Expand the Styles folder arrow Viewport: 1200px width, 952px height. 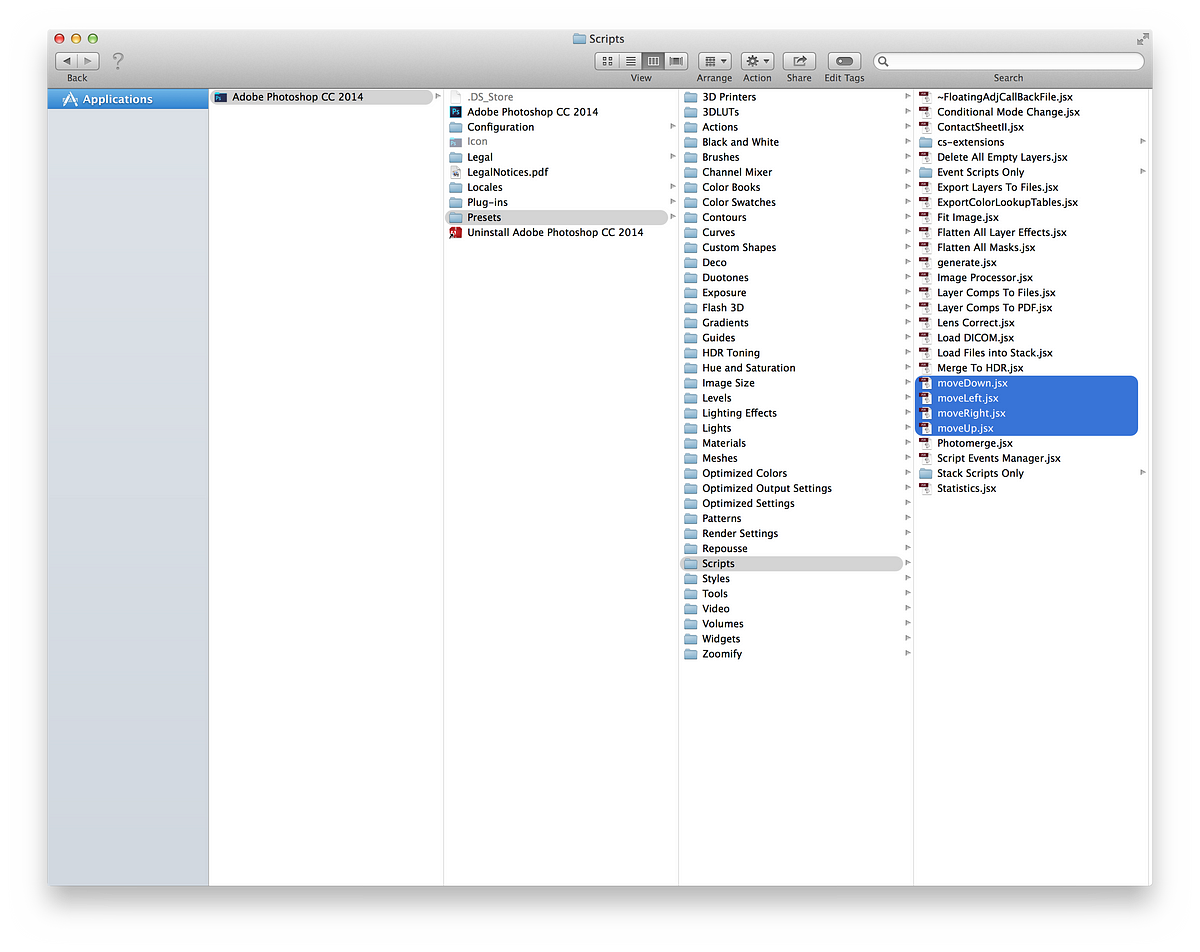coord(908,579)
